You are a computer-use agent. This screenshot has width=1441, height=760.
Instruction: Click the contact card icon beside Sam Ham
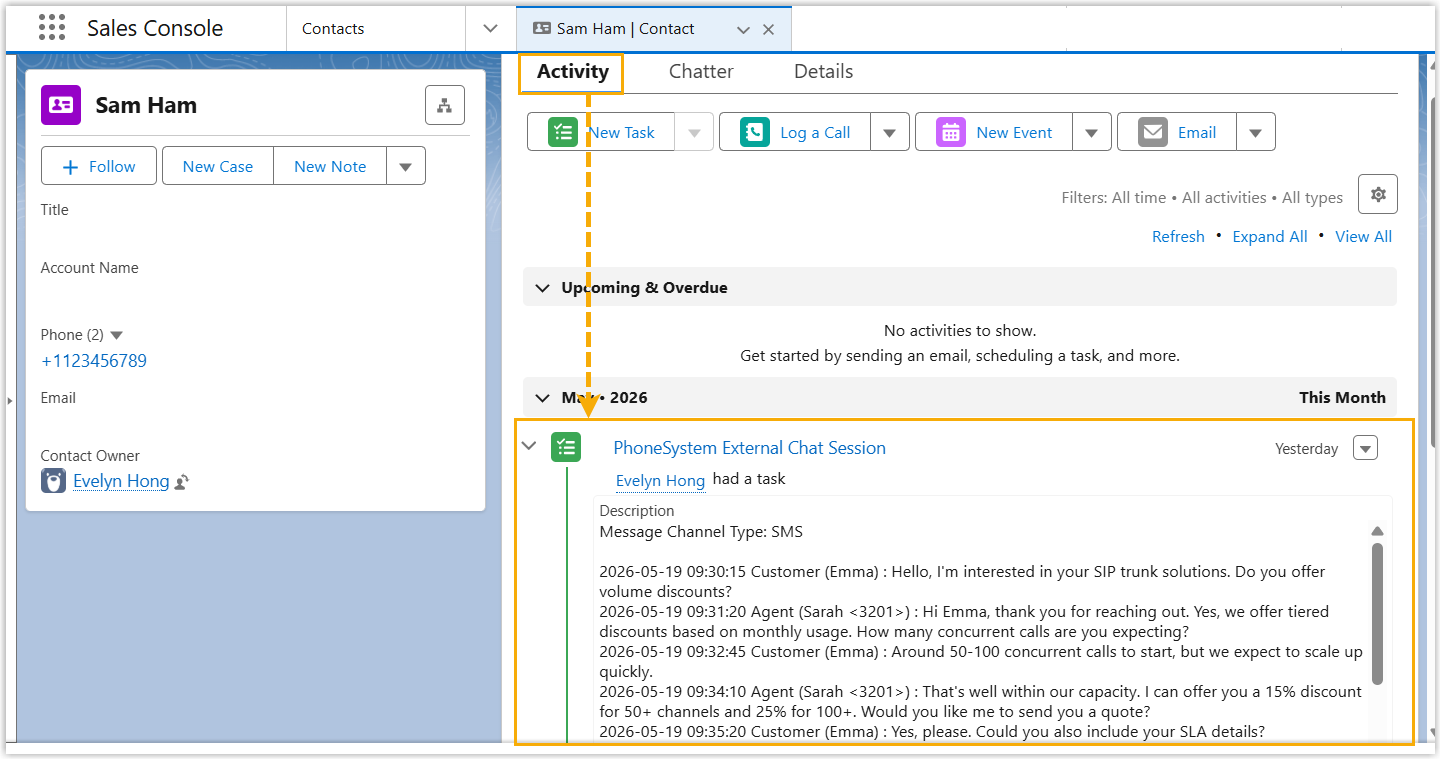[x=61, y=105]
